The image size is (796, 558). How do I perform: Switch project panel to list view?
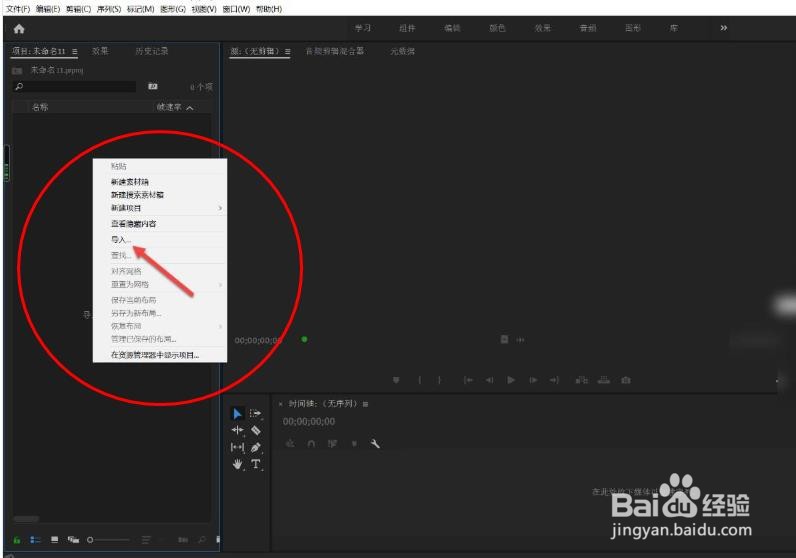35,540
